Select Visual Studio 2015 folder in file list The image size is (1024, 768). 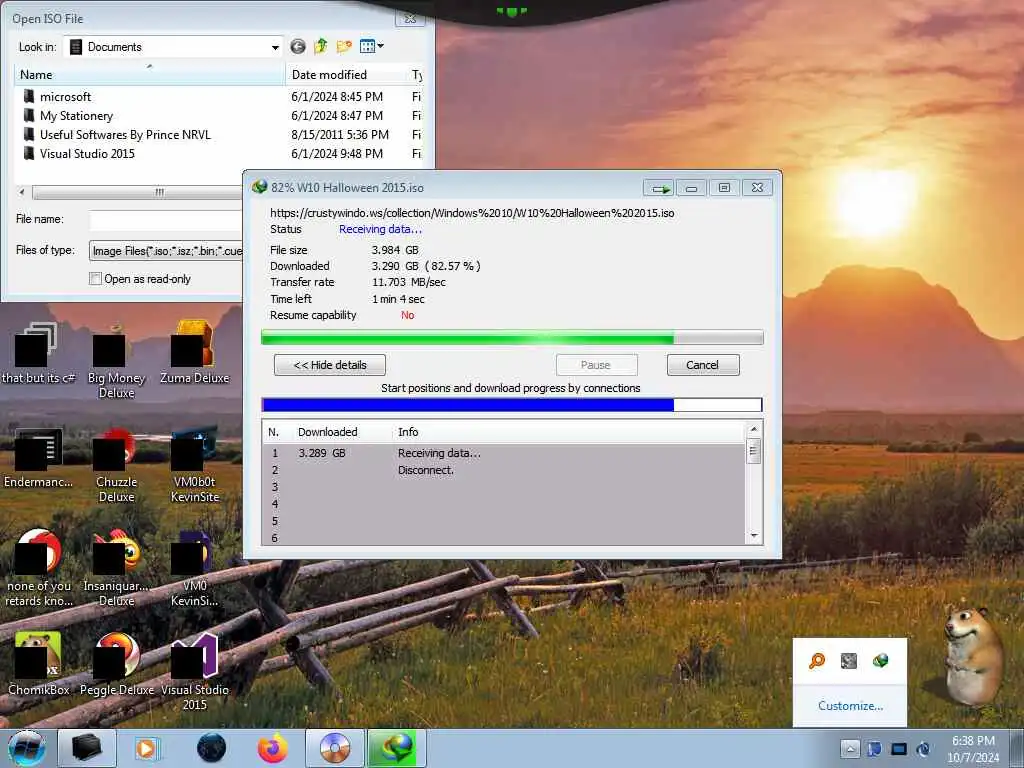point(218,153)
